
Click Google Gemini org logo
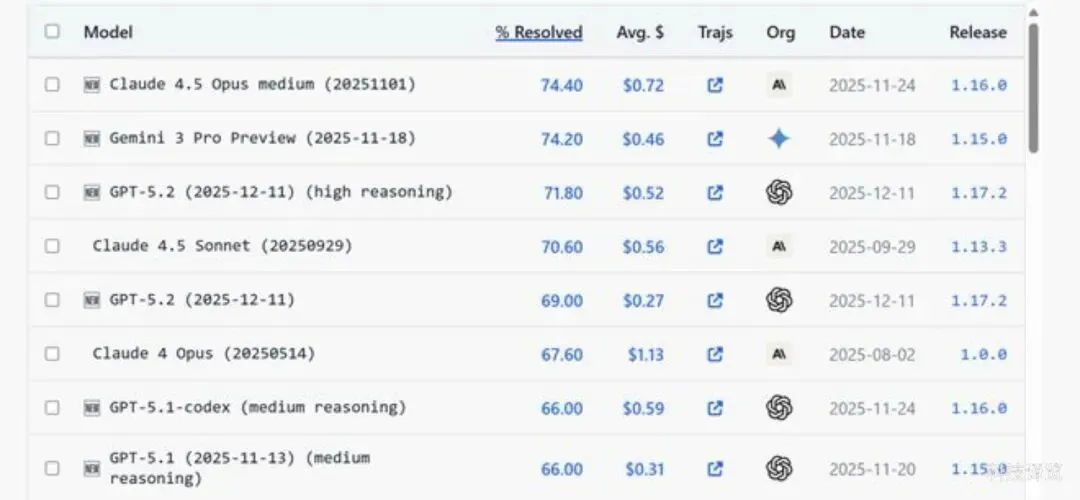point(779,139)
